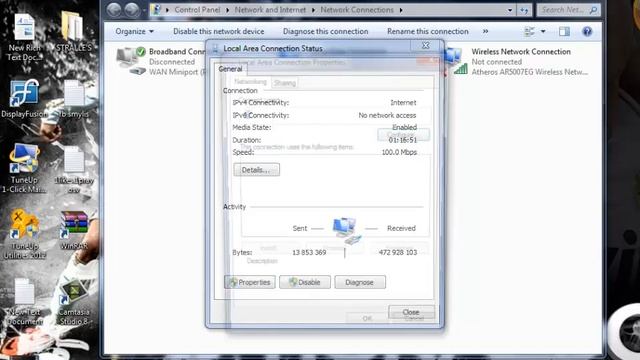The height and width of the screenshot is (360, 640).
Task: Open the Help question mark icon
Action: click(x=587, y=31)
